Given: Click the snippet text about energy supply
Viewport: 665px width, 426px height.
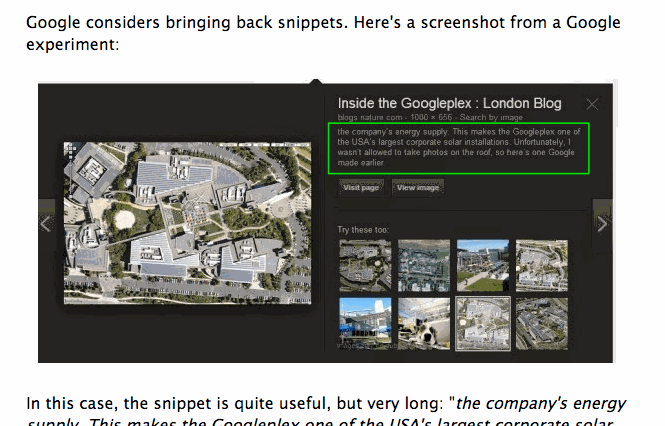Looking at the screenshot, I should click(458, 147).
